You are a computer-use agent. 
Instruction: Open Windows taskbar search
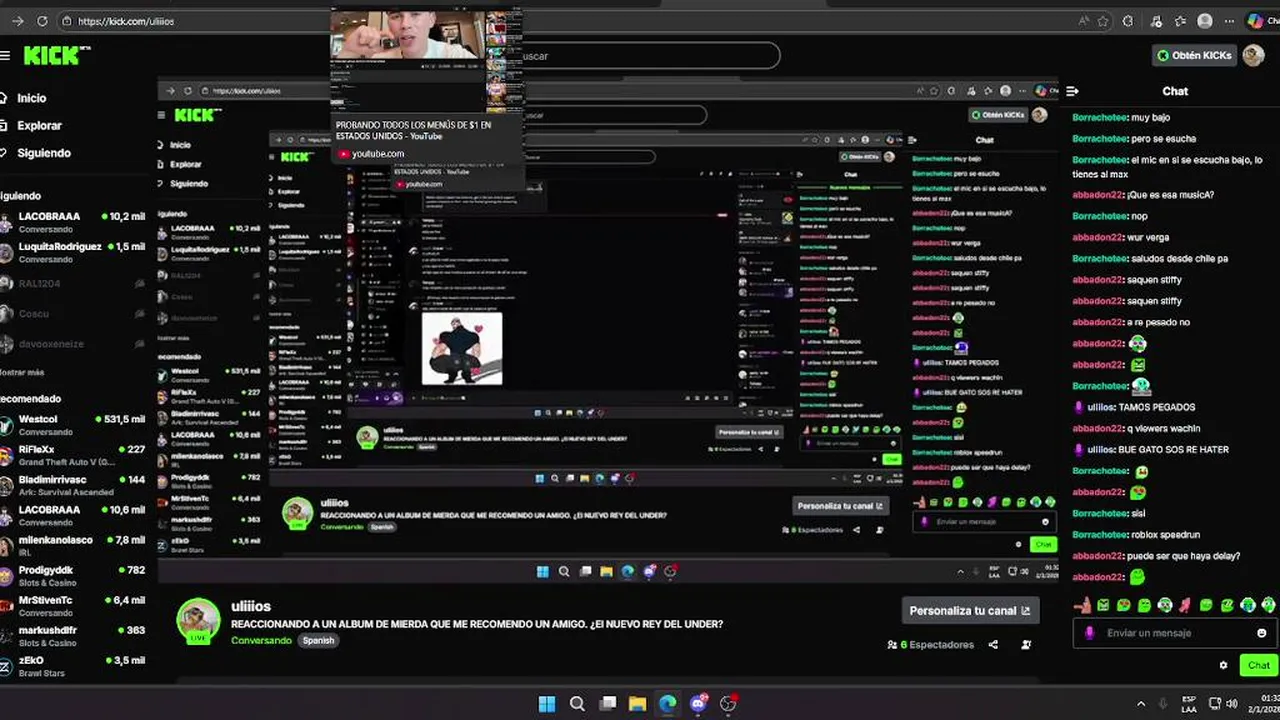(x=577, y=704)
